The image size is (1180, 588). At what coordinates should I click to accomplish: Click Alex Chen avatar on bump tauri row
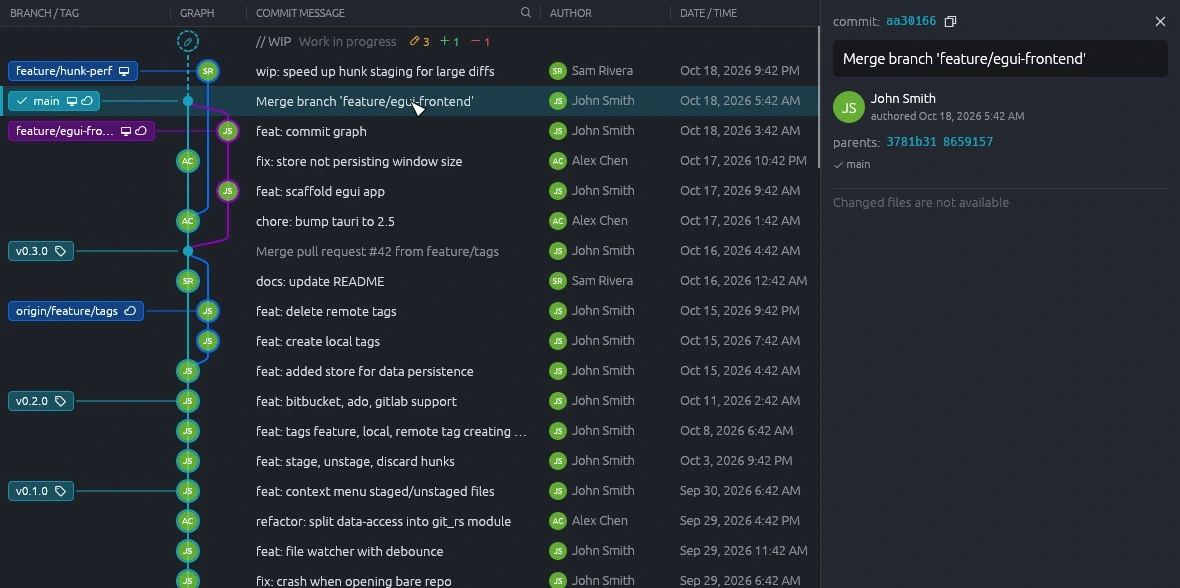[x=558, y=221]
